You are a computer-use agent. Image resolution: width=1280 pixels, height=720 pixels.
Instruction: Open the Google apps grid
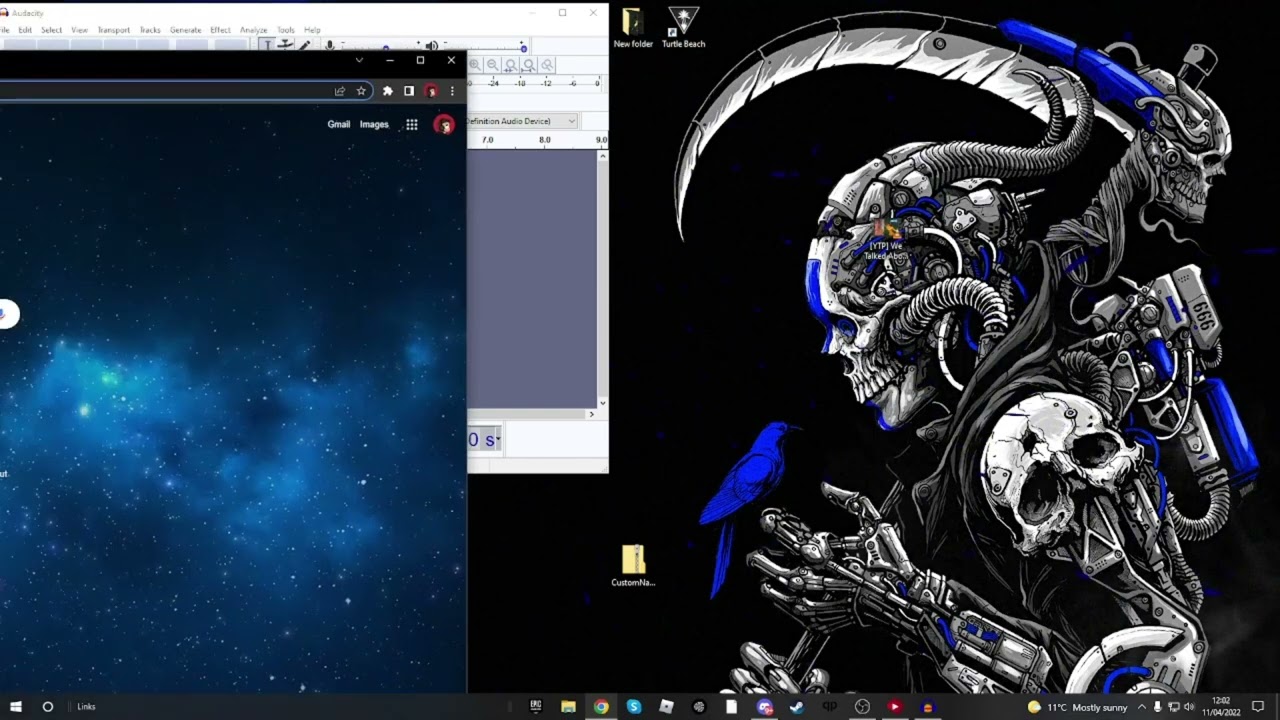point(412,125)
